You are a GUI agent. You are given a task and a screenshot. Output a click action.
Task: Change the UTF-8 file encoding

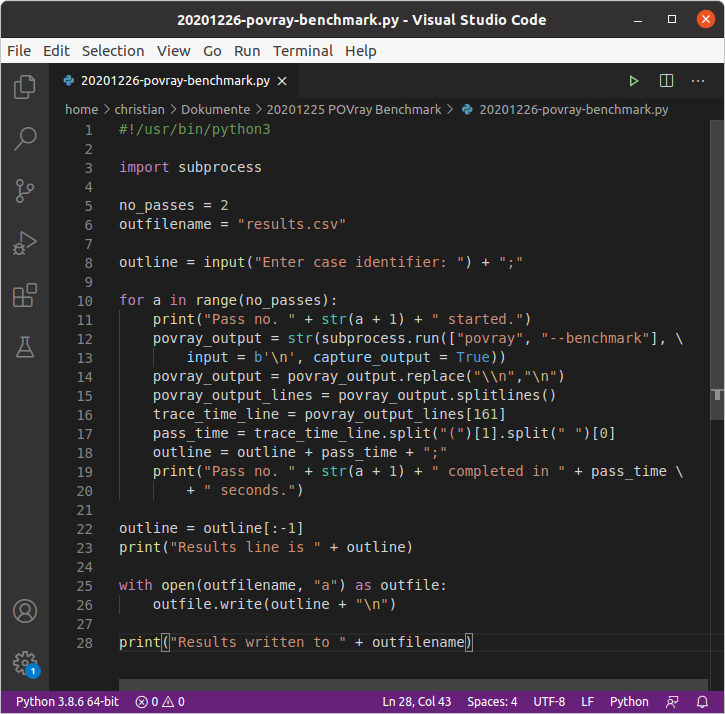(549, 702)
